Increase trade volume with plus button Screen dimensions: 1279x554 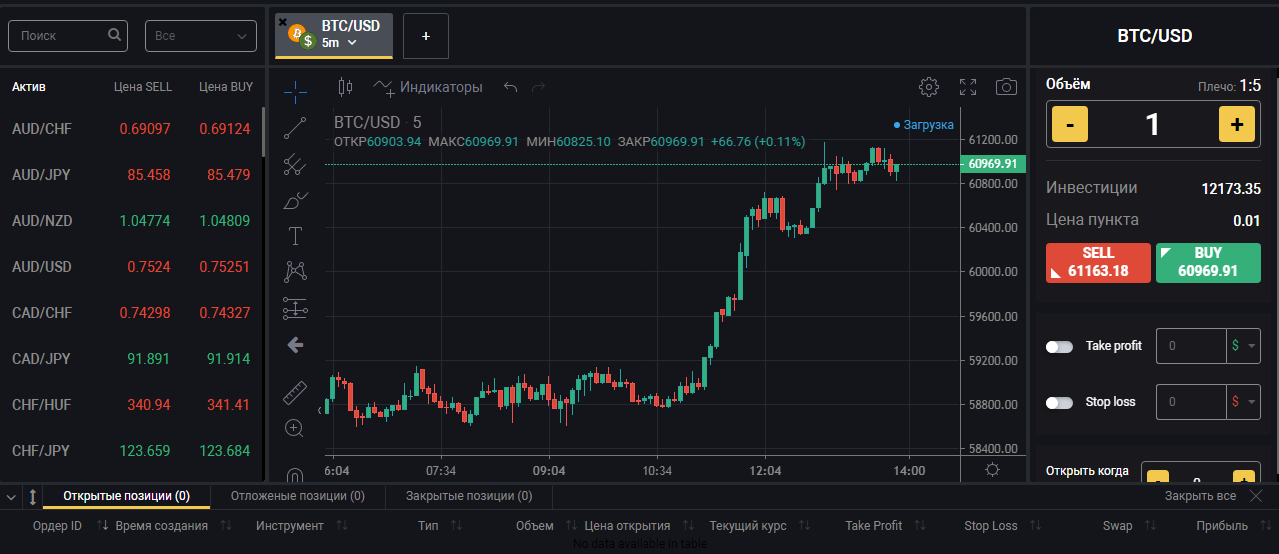click(1237, 125)
